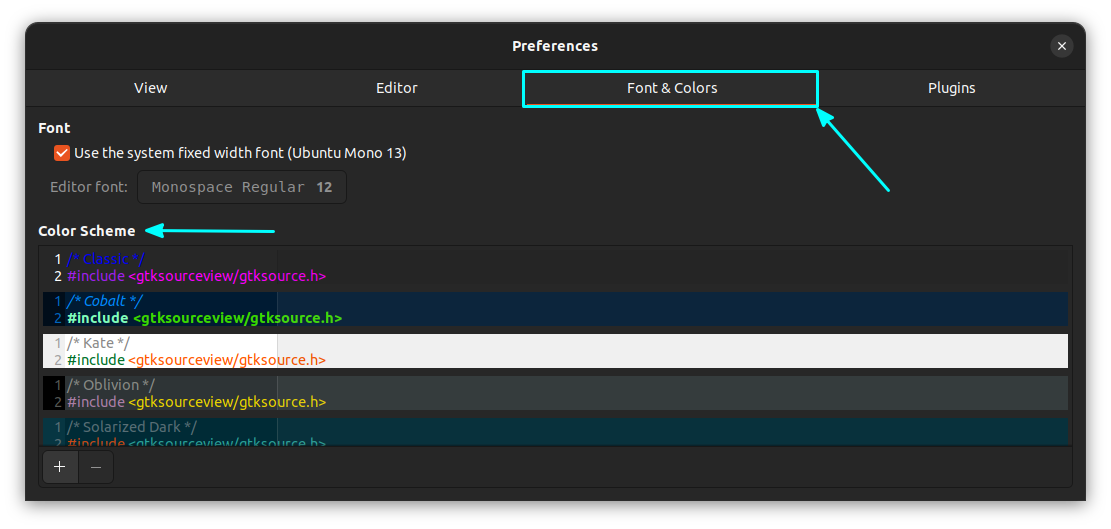Open the Editor tab
This screenshot has height=529, width=1111.
(x=396, y=88)
